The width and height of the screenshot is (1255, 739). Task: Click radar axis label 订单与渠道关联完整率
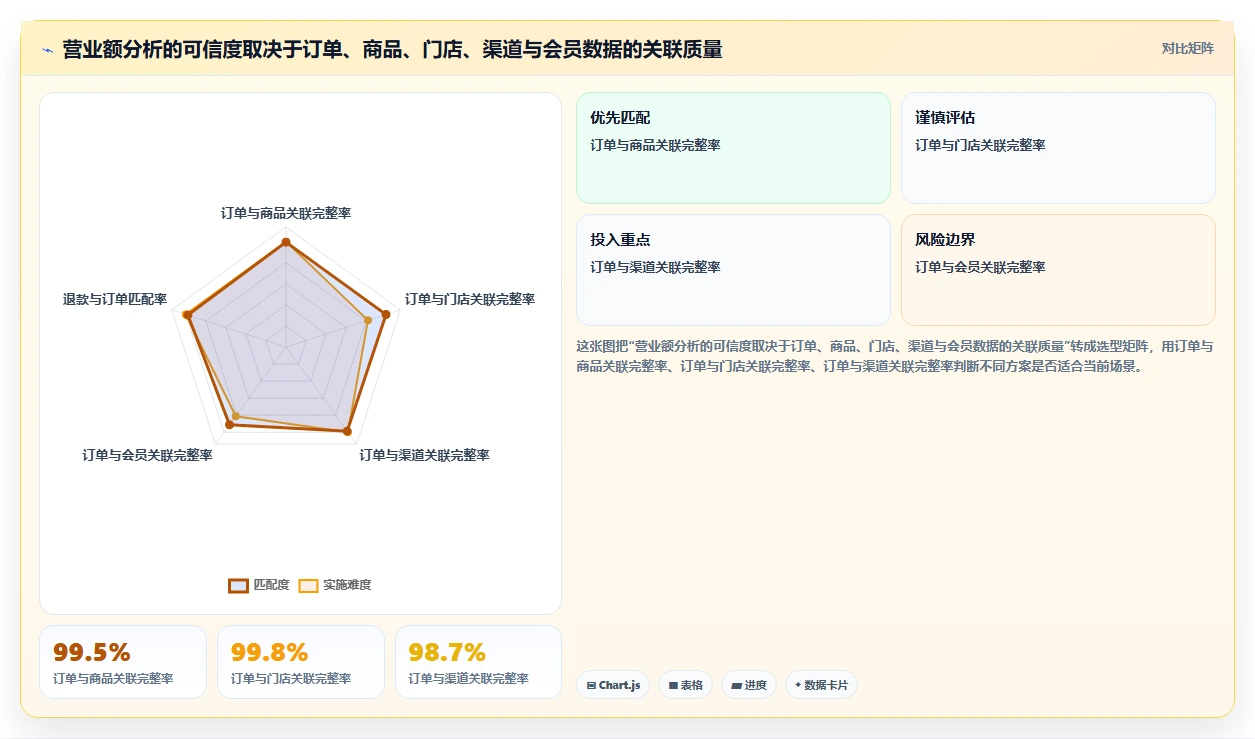coord(425,455)
